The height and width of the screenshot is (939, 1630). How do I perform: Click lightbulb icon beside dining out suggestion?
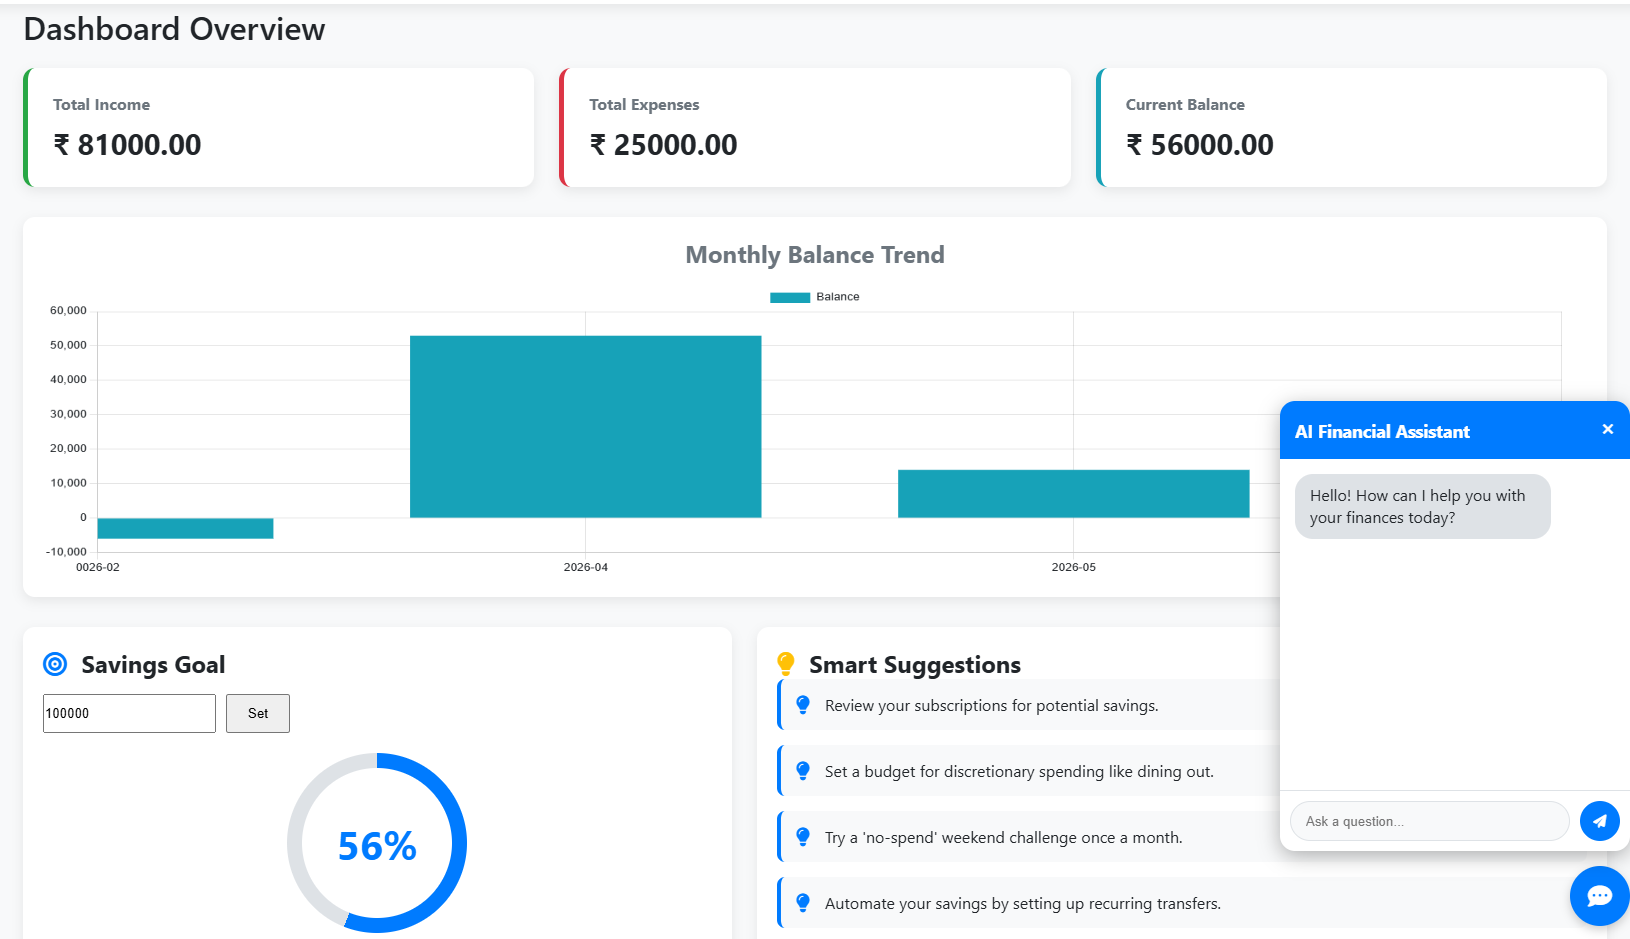tap(803, 771)
